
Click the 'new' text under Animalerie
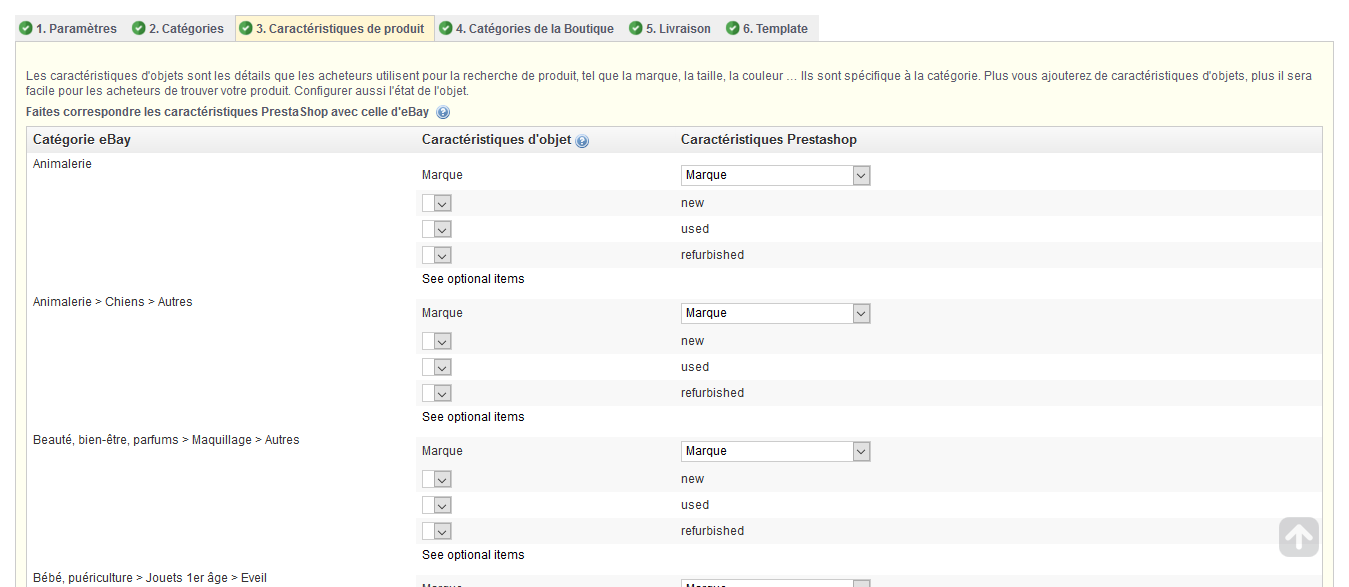pyautogui.click(x=693, y=203)
